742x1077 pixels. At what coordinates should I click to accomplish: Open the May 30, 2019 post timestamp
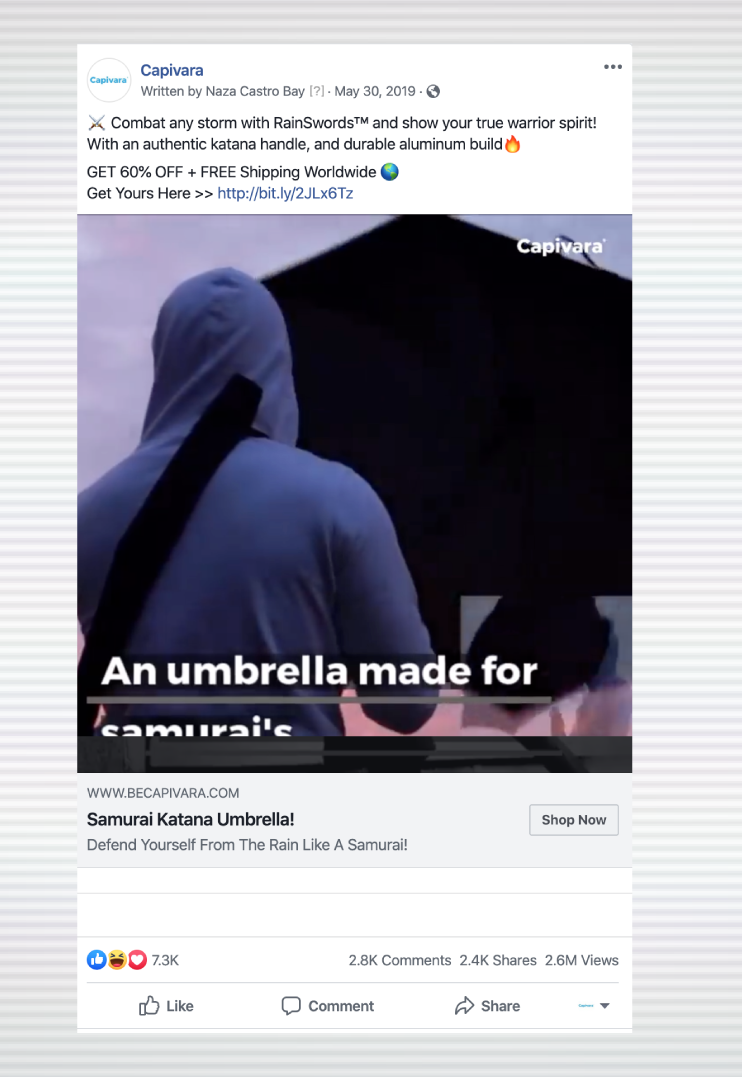375,91
